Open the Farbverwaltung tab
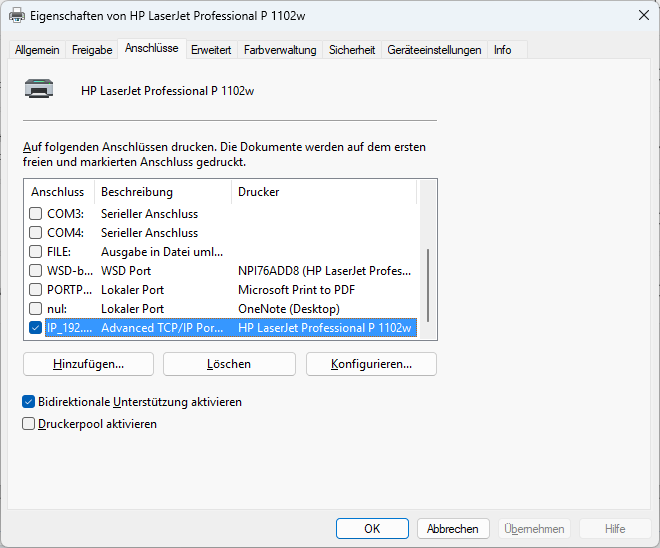Viewport: 660px width, 548px height. click(x=280, y=50)
